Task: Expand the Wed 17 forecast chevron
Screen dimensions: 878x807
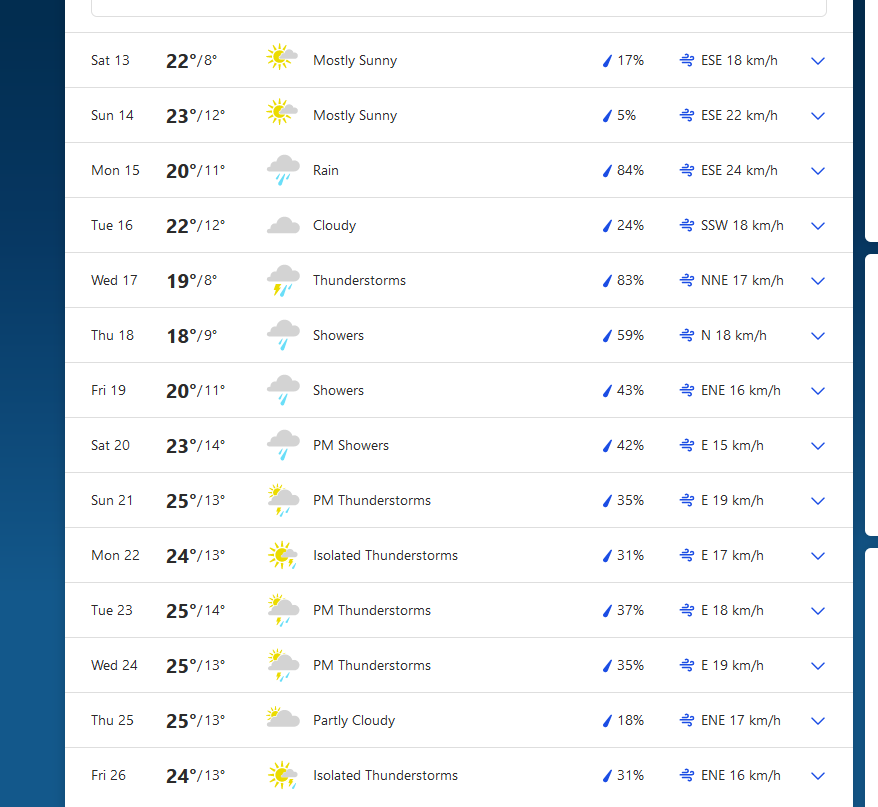Action: pyautogui.click(x=818, y=281)
